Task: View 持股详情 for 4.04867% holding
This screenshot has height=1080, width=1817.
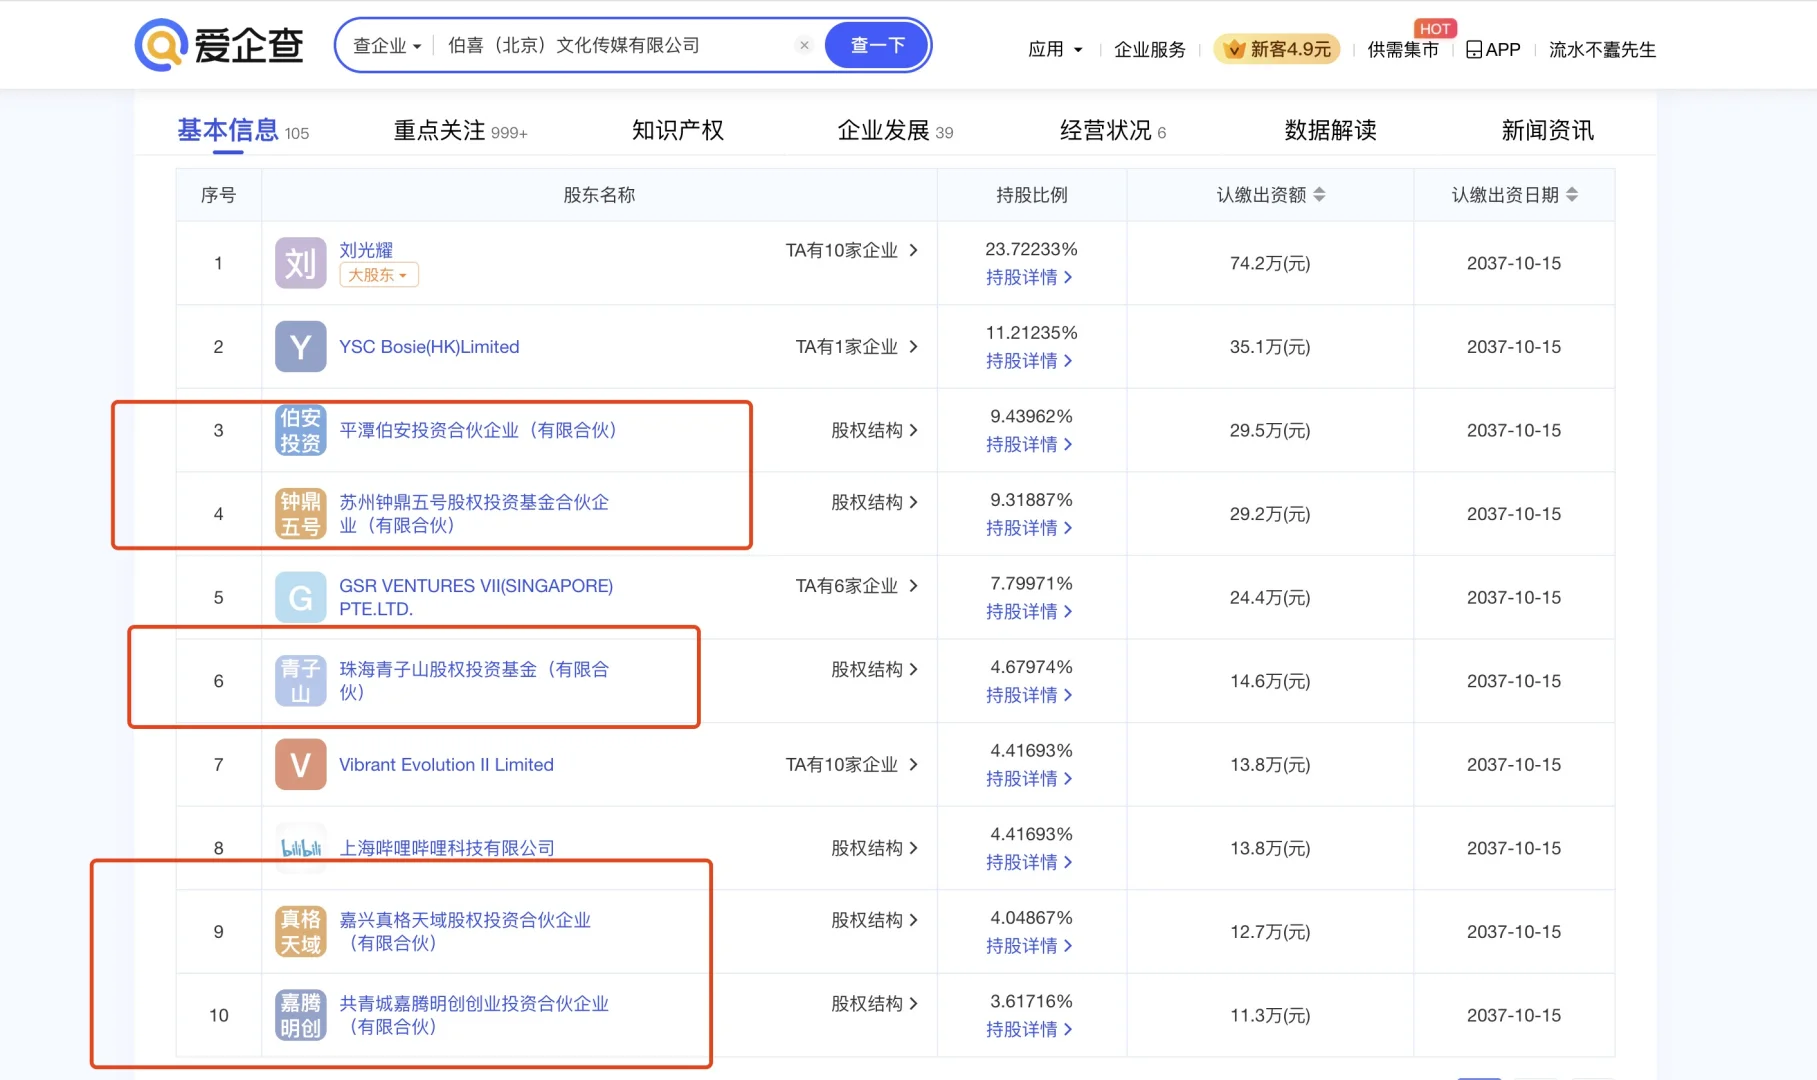Action: click(x=1029, y=946)
